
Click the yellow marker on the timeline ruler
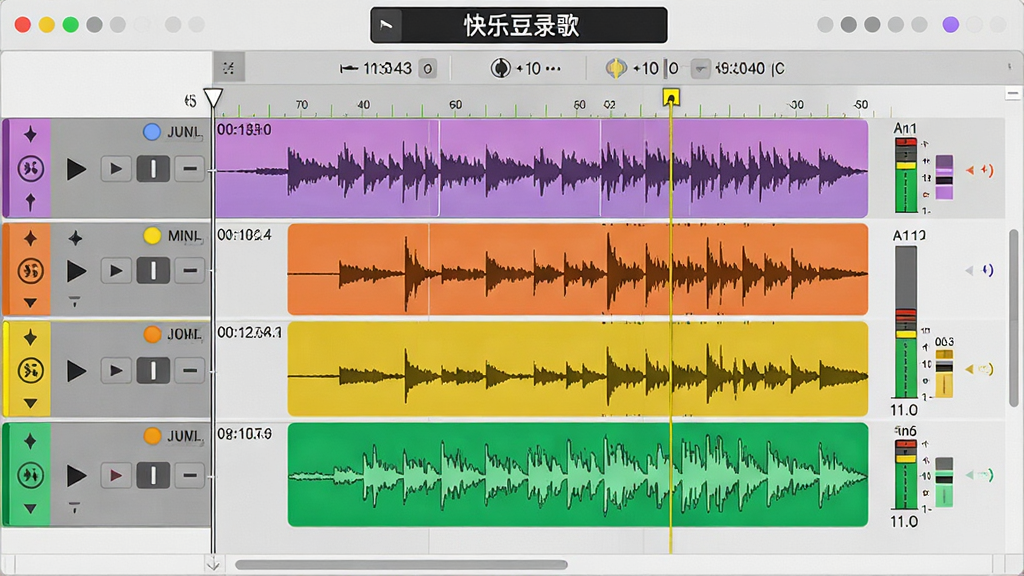tap(671, 98)
